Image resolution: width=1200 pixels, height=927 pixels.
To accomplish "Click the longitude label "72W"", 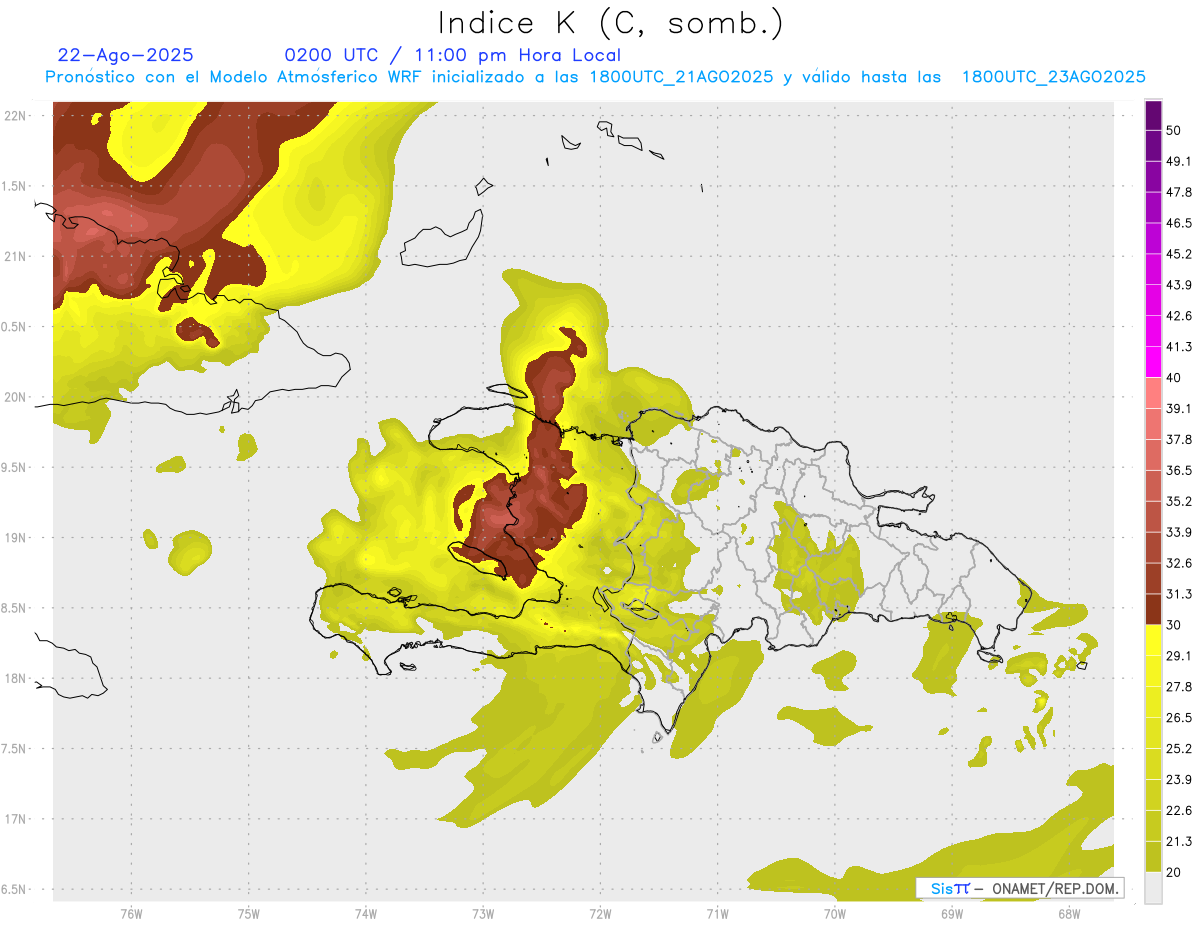I will click(x=600, y=914).
